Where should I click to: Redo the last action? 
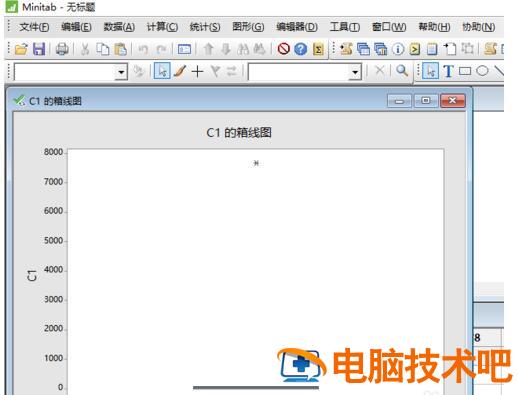pos(162,49)
